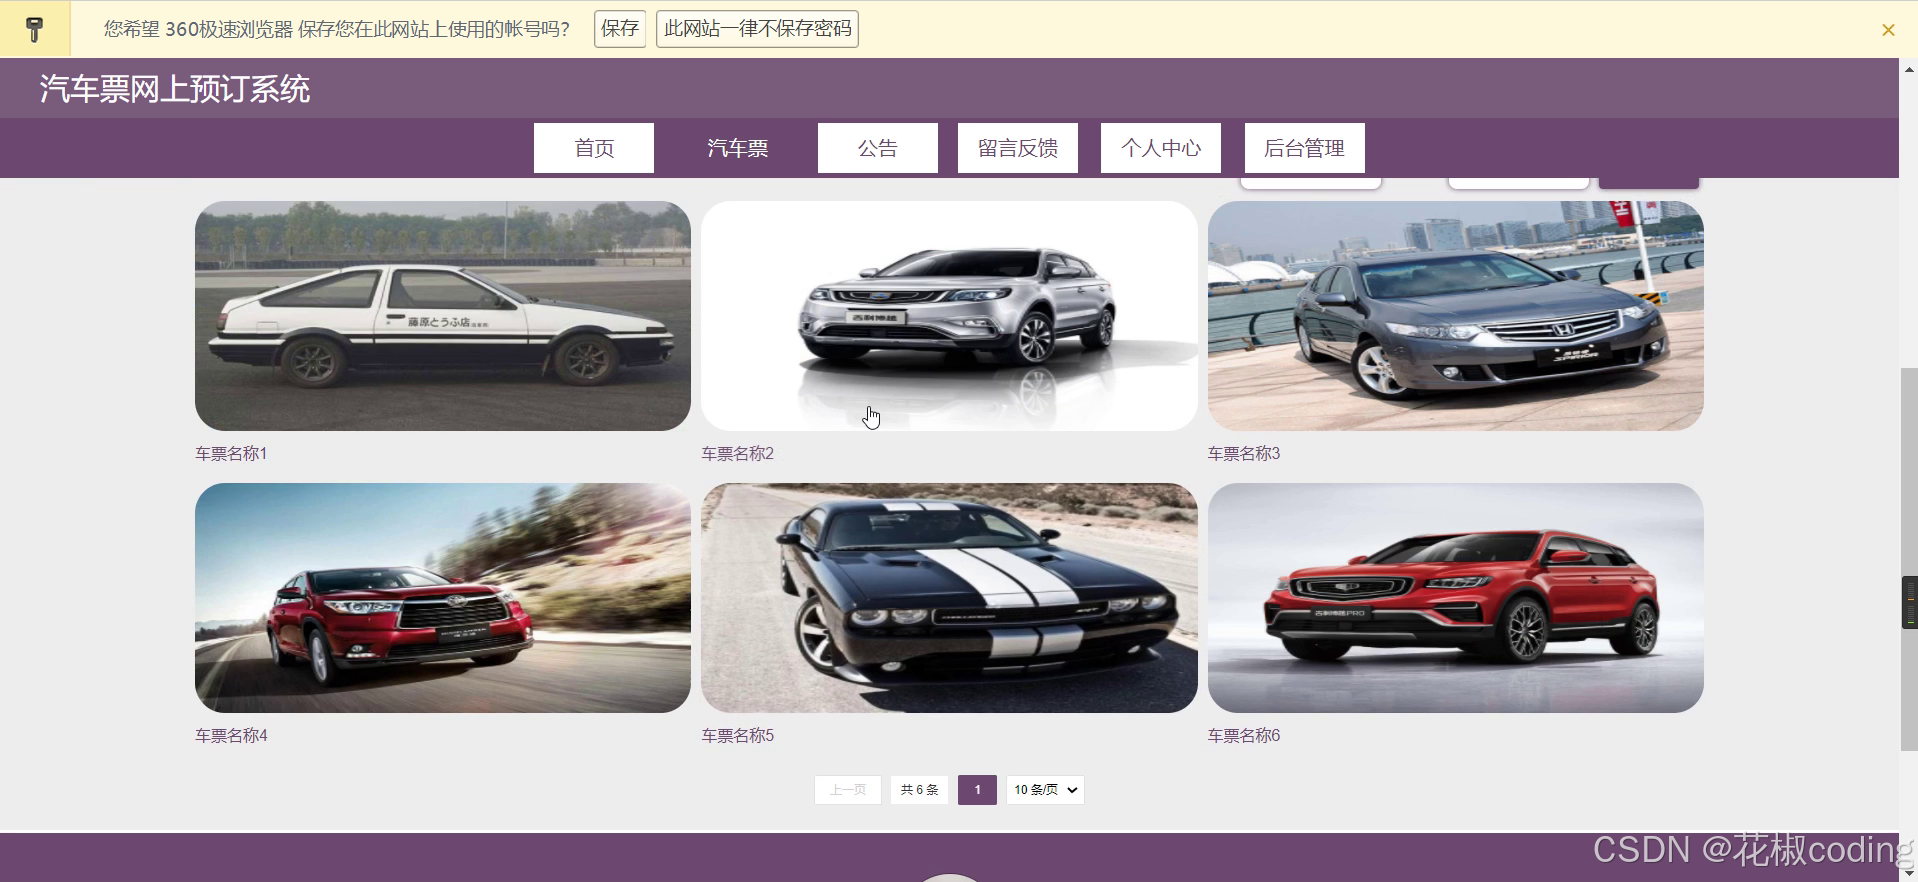This screenshot has width=1918, height=882.
Task: Open the 首页 navigation tab
Action: pyautogui.click(x=594, y=148)
